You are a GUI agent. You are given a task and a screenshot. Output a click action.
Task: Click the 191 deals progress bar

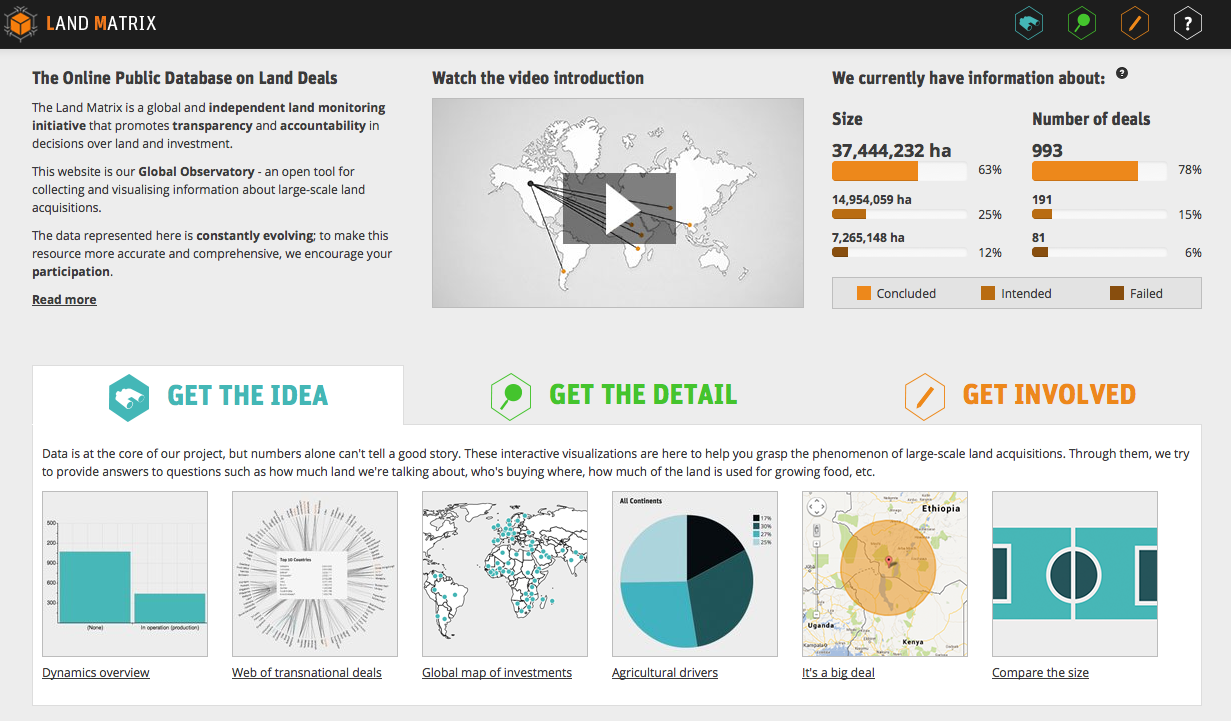[x=1099, y=215]
